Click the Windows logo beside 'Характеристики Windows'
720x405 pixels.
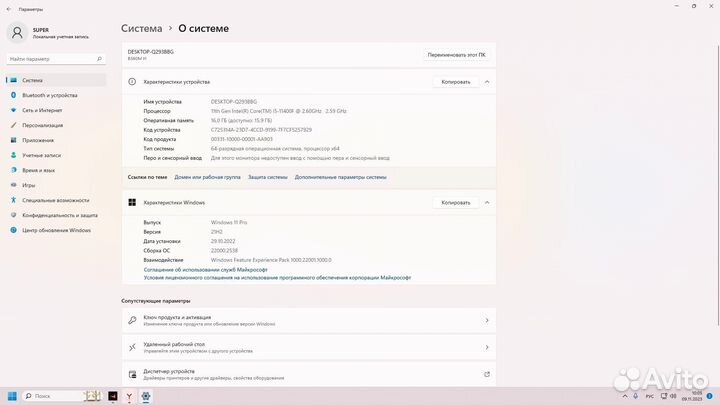(x=132, y=202)
